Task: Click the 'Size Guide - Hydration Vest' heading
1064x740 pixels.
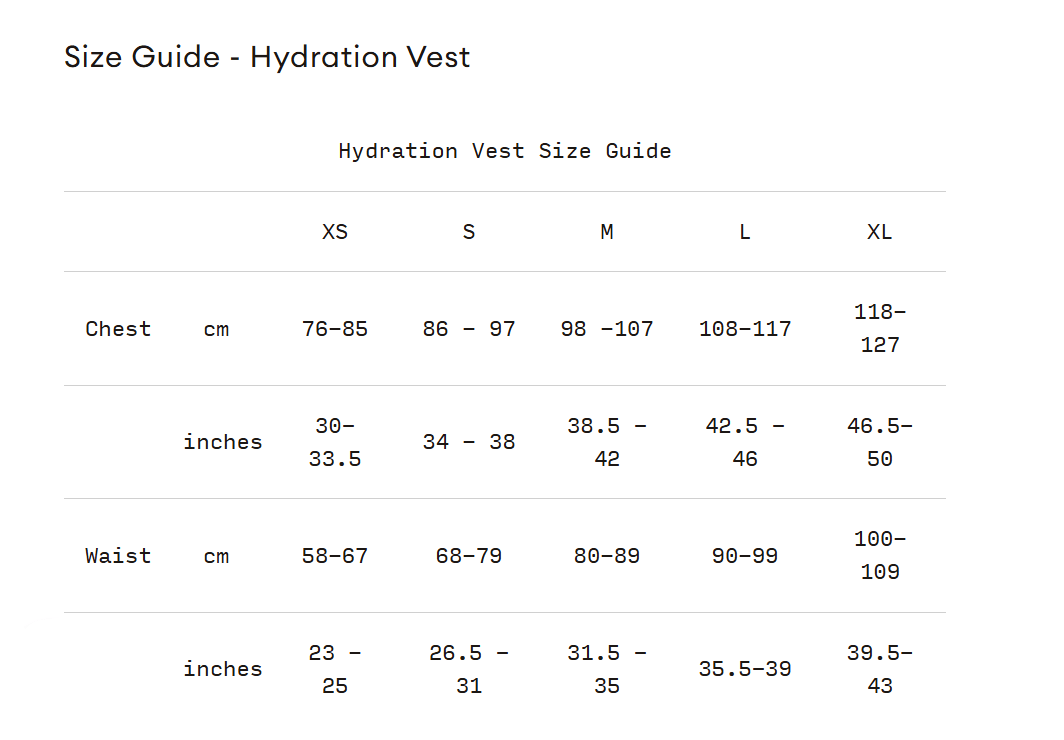Action: pyautogui.click(x=267, y=57)
